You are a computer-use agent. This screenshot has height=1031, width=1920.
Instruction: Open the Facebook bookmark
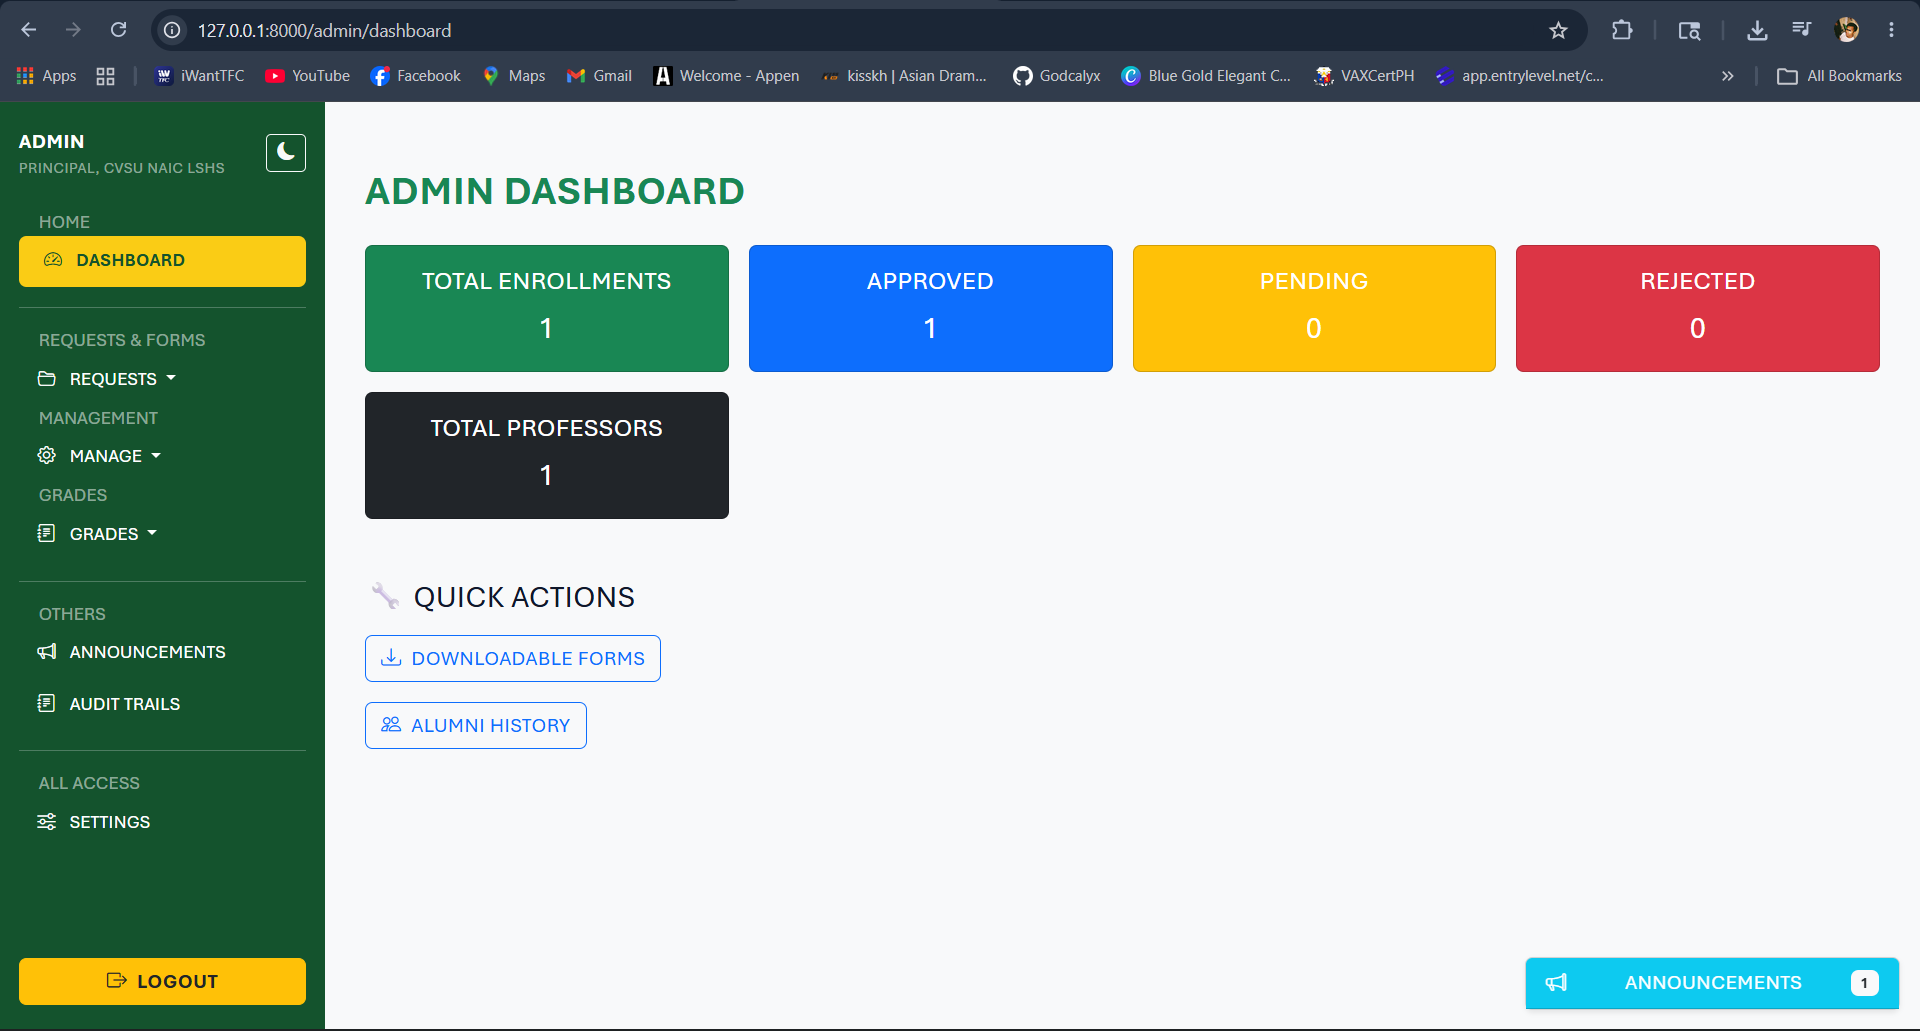click(x=415, y=76)
